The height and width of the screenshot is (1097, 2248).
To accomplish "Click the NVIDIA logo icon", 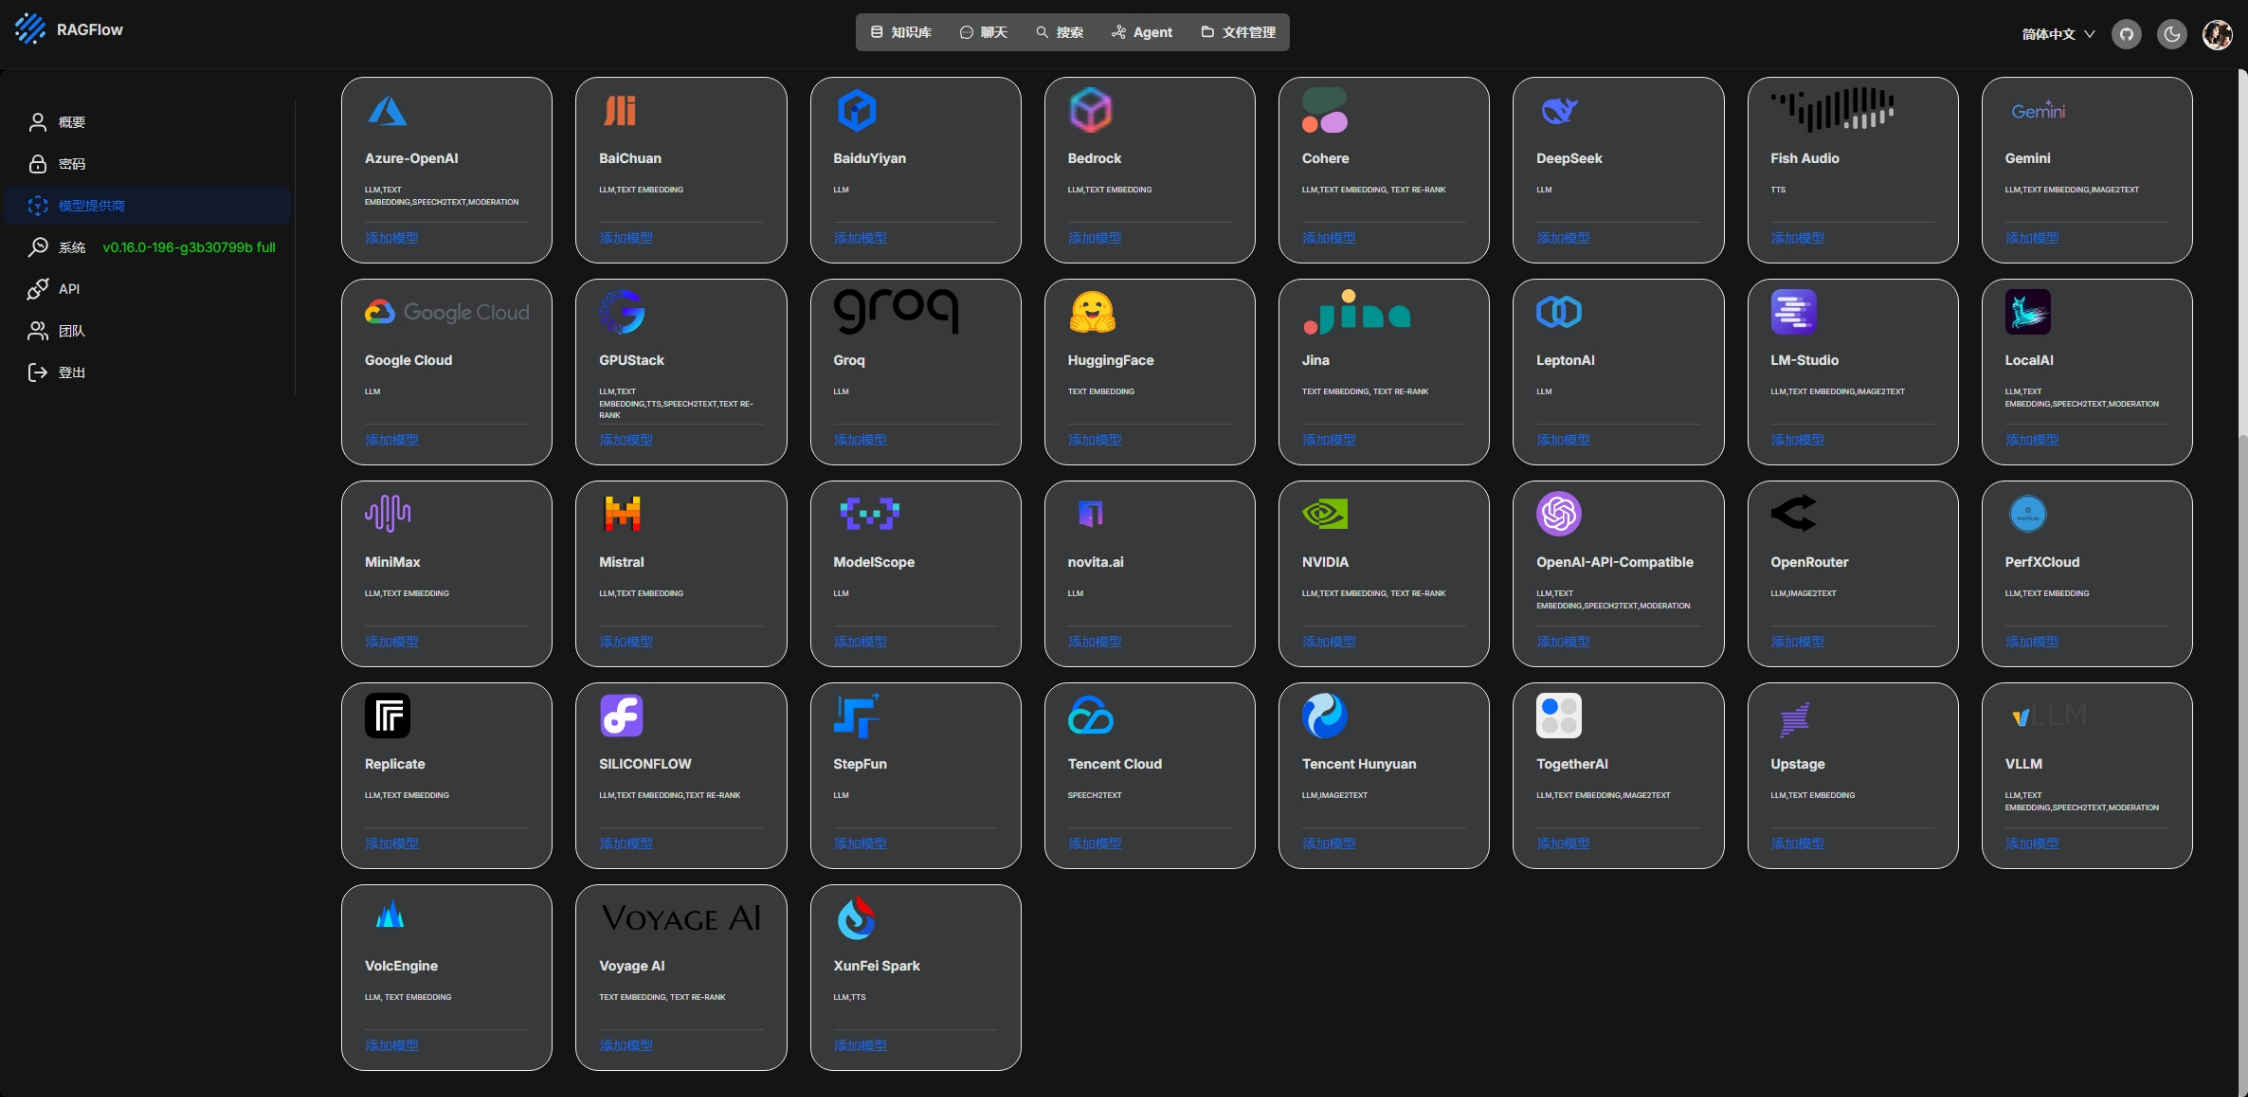I will pyautogui.click(x=1324, y=514).
